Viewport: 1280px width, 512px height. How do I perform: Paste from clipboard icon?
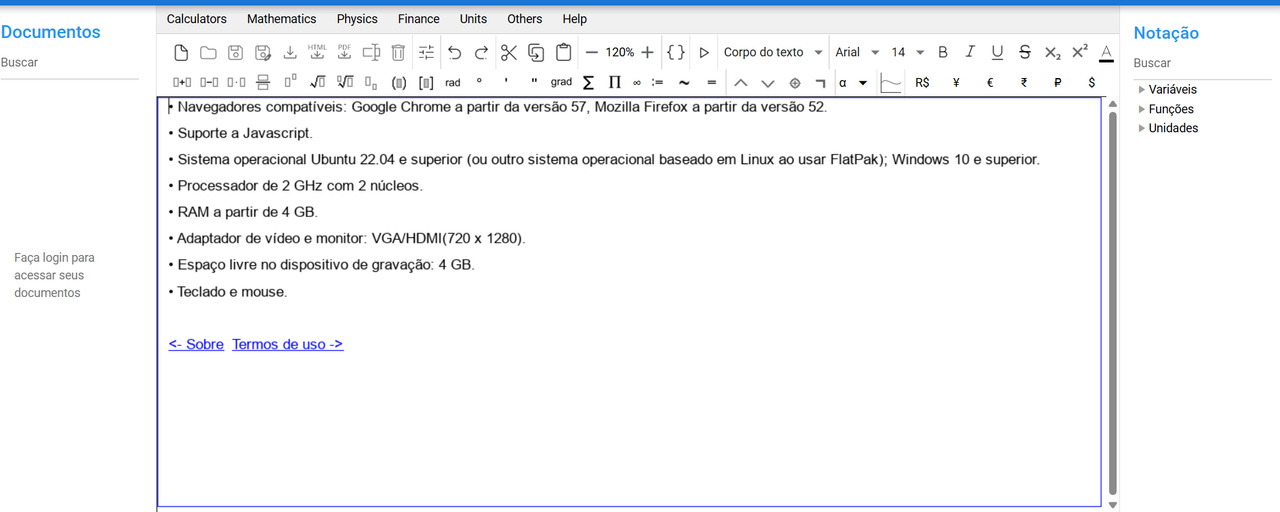coord(563,52)
